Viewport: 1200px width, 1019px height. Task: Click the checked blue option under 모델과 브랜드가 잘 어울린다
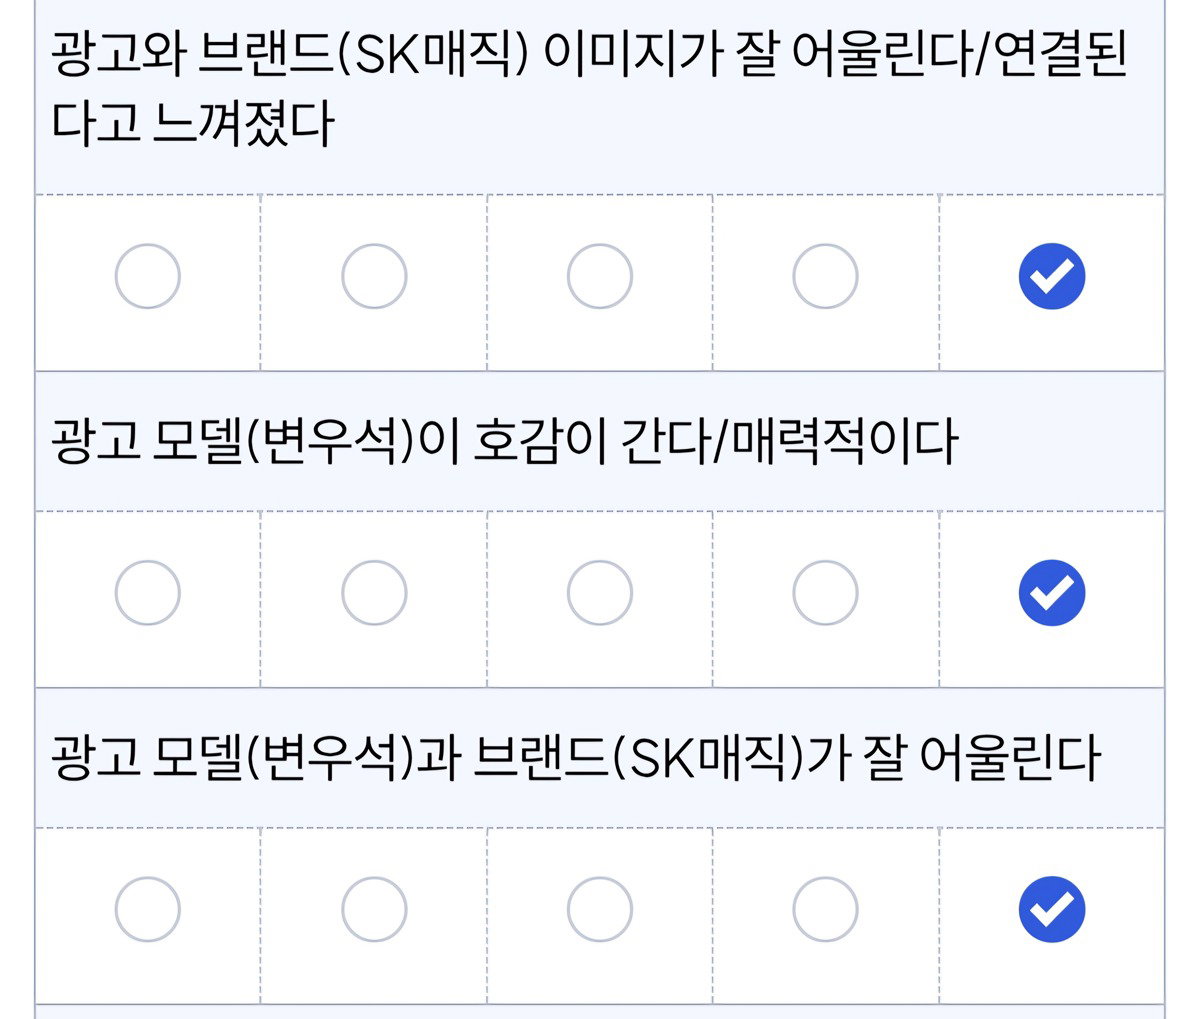click(x=1052, y=910)
